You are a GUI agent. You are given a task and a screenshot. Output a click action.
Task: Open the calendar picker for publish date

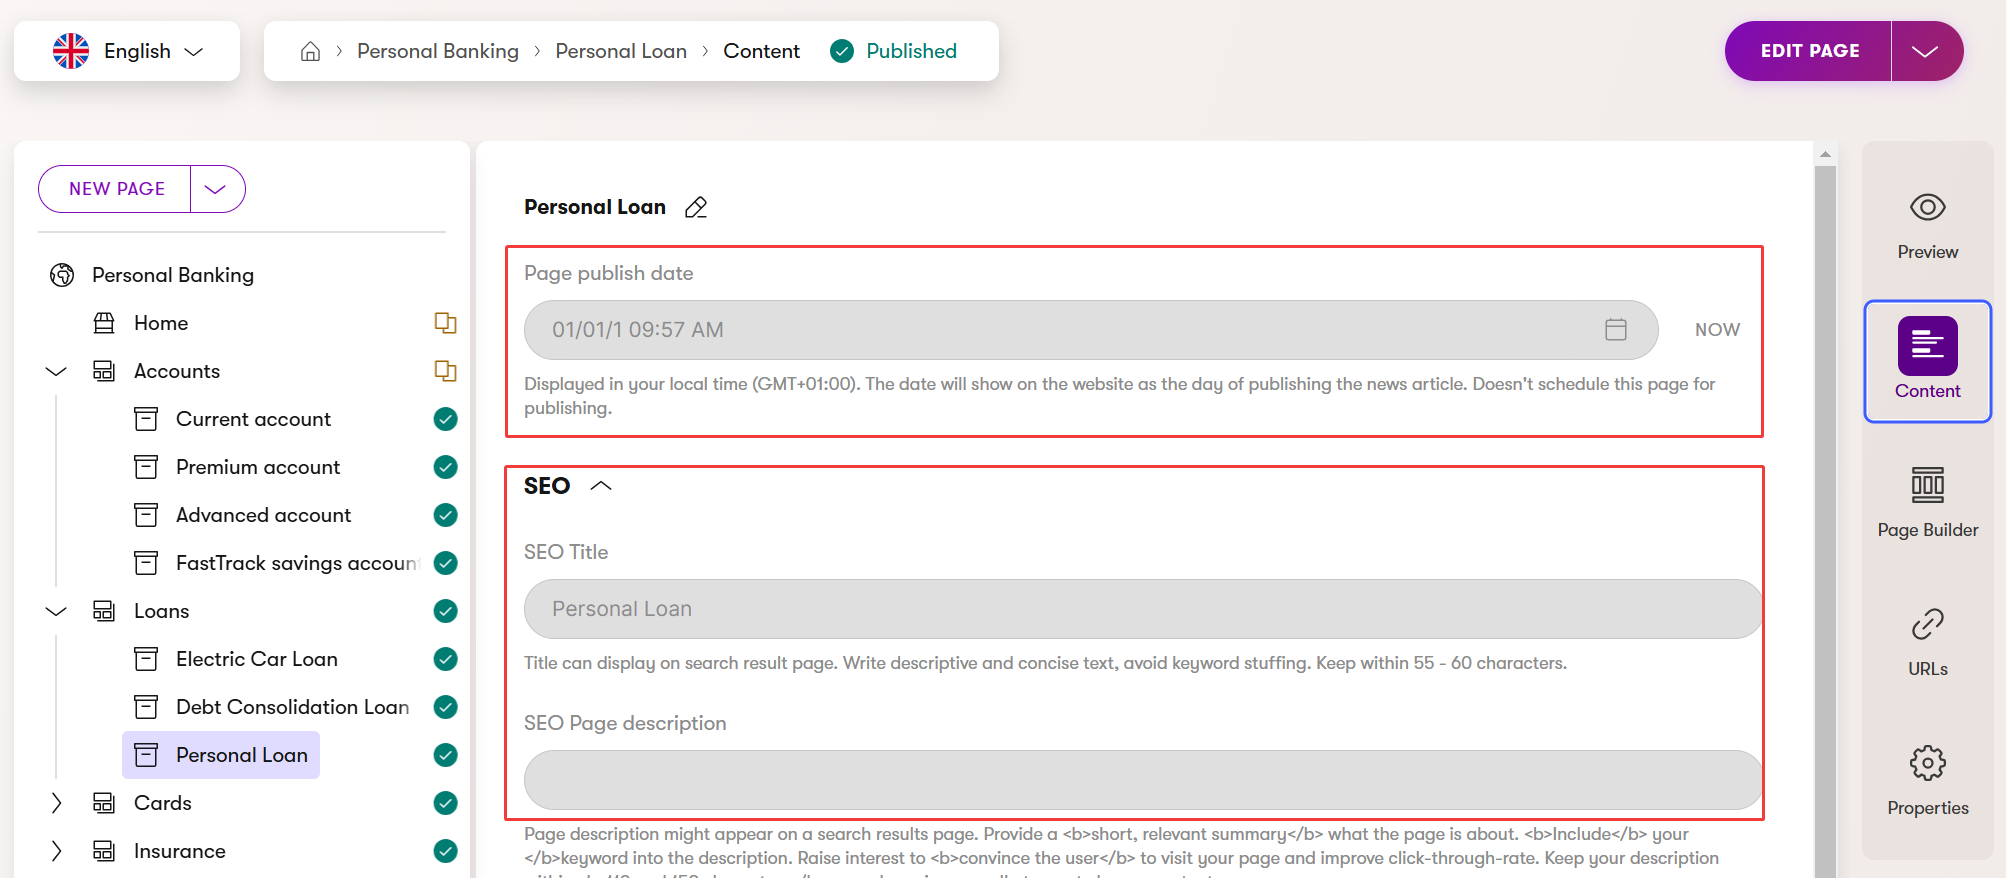click(x=1615, y=330)
